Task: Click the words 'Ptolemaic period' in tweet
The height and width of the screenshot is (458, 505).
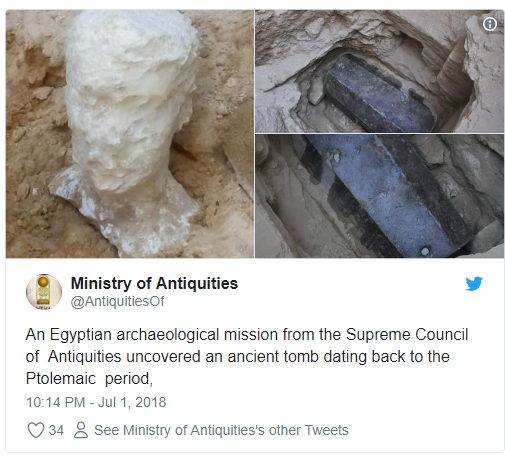Action: click(87, 379)
